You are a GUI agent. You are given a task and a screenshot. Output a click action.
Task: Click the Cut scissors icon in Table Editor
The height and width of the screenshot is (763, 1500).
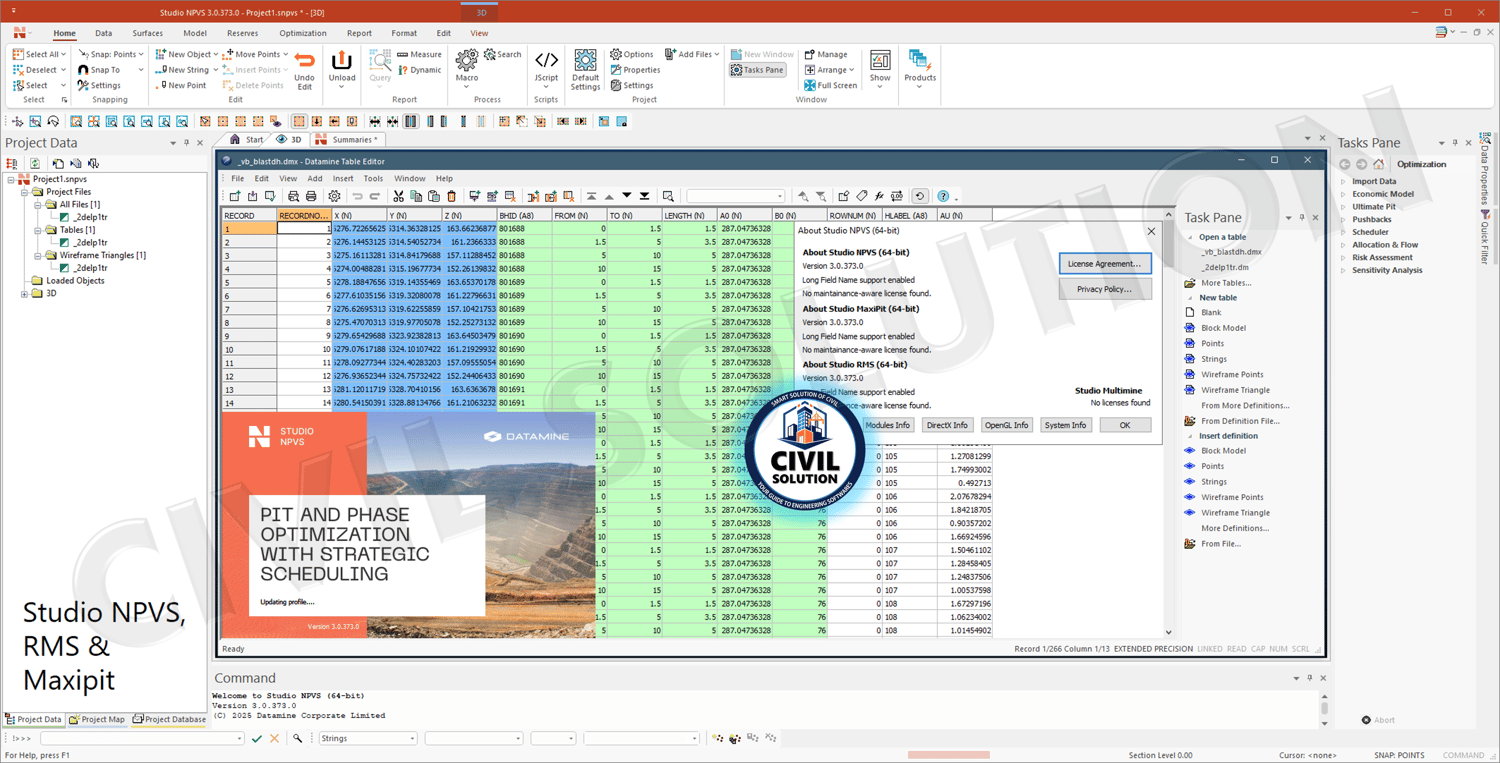point(398,196)
